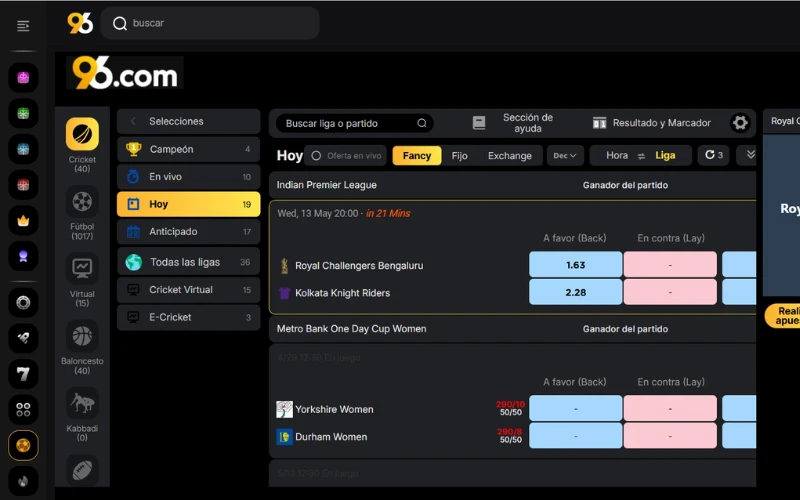Click the magnifier icon in buscar field
The height and width of the screenshot is (500, 800).
click(120, 23)
